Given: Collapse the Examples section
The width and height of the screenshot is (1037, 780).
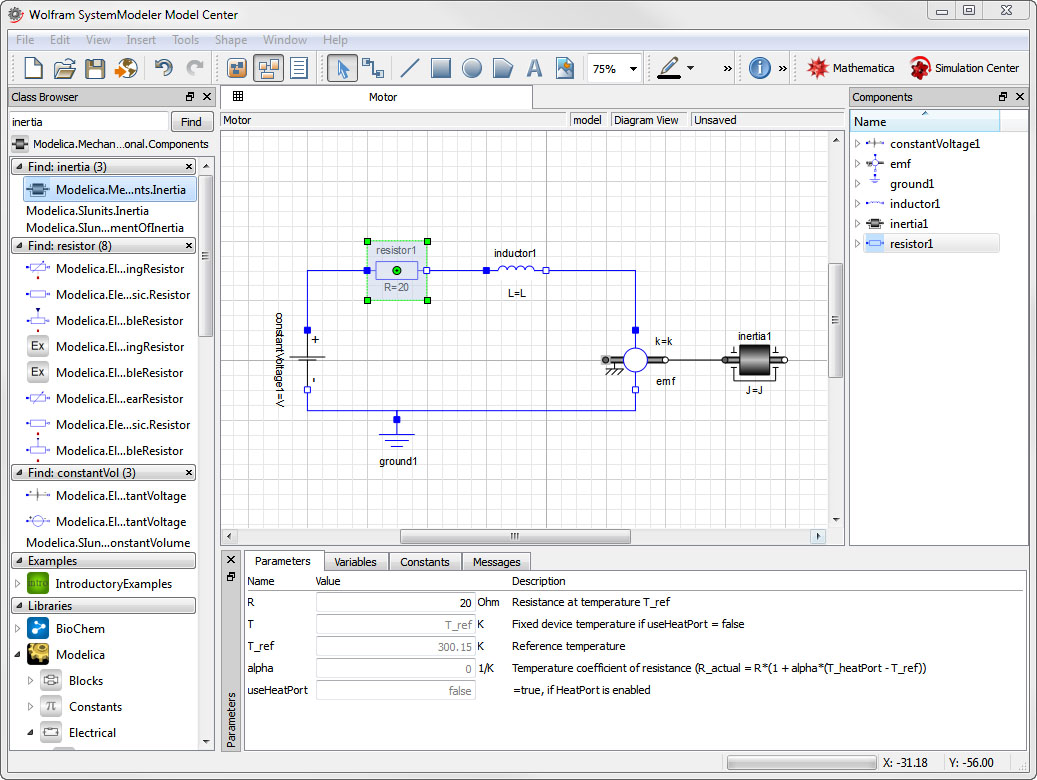Looking at the screenshot, I should point(19,561).
